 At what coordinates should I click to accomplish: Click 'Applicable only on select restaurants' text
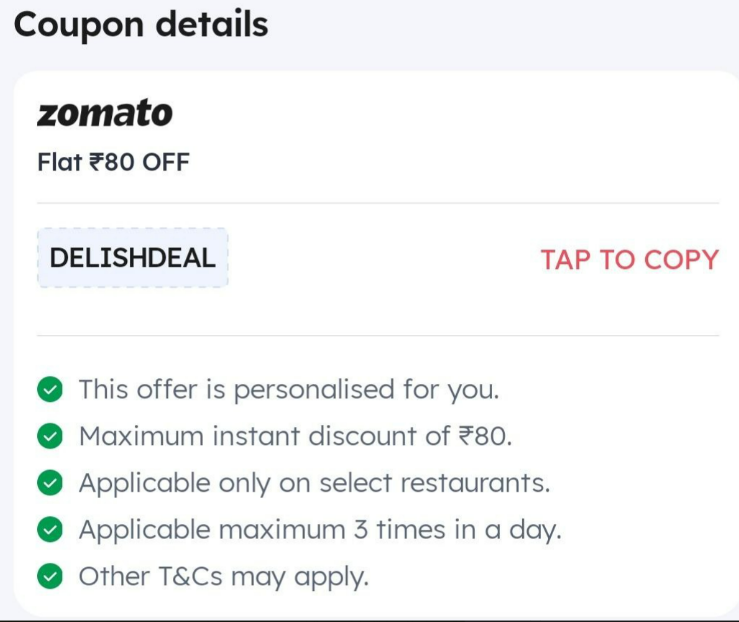pyautogui.click(x=314, y=483)
